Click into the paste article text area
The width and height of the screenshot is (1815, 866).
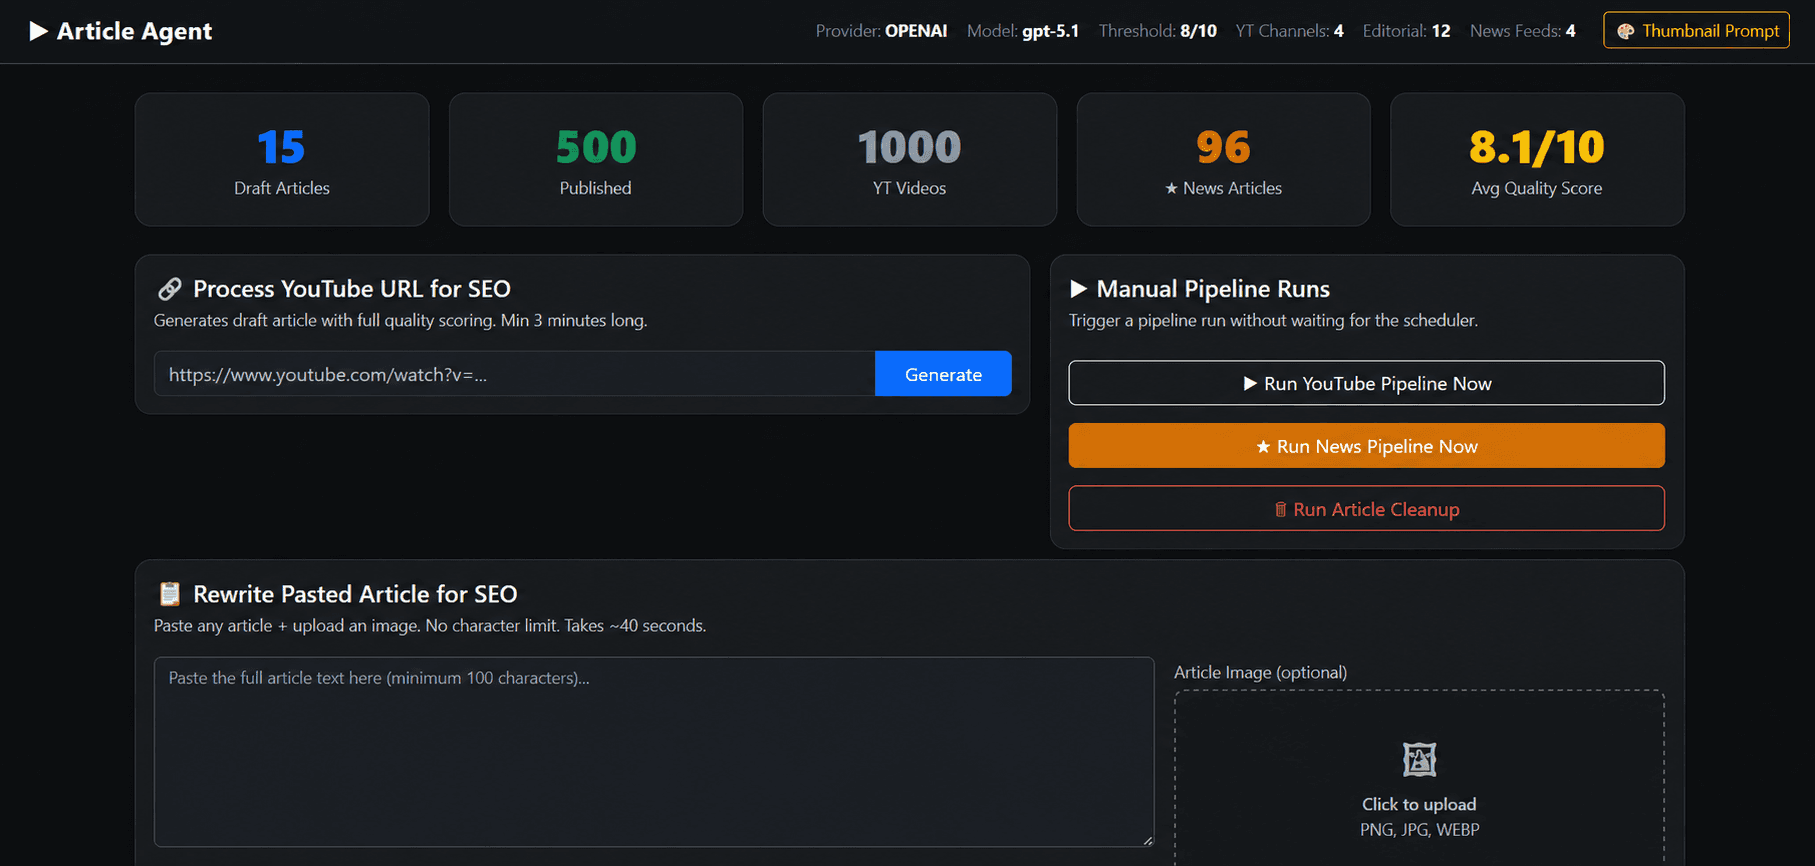click(654, 752)
